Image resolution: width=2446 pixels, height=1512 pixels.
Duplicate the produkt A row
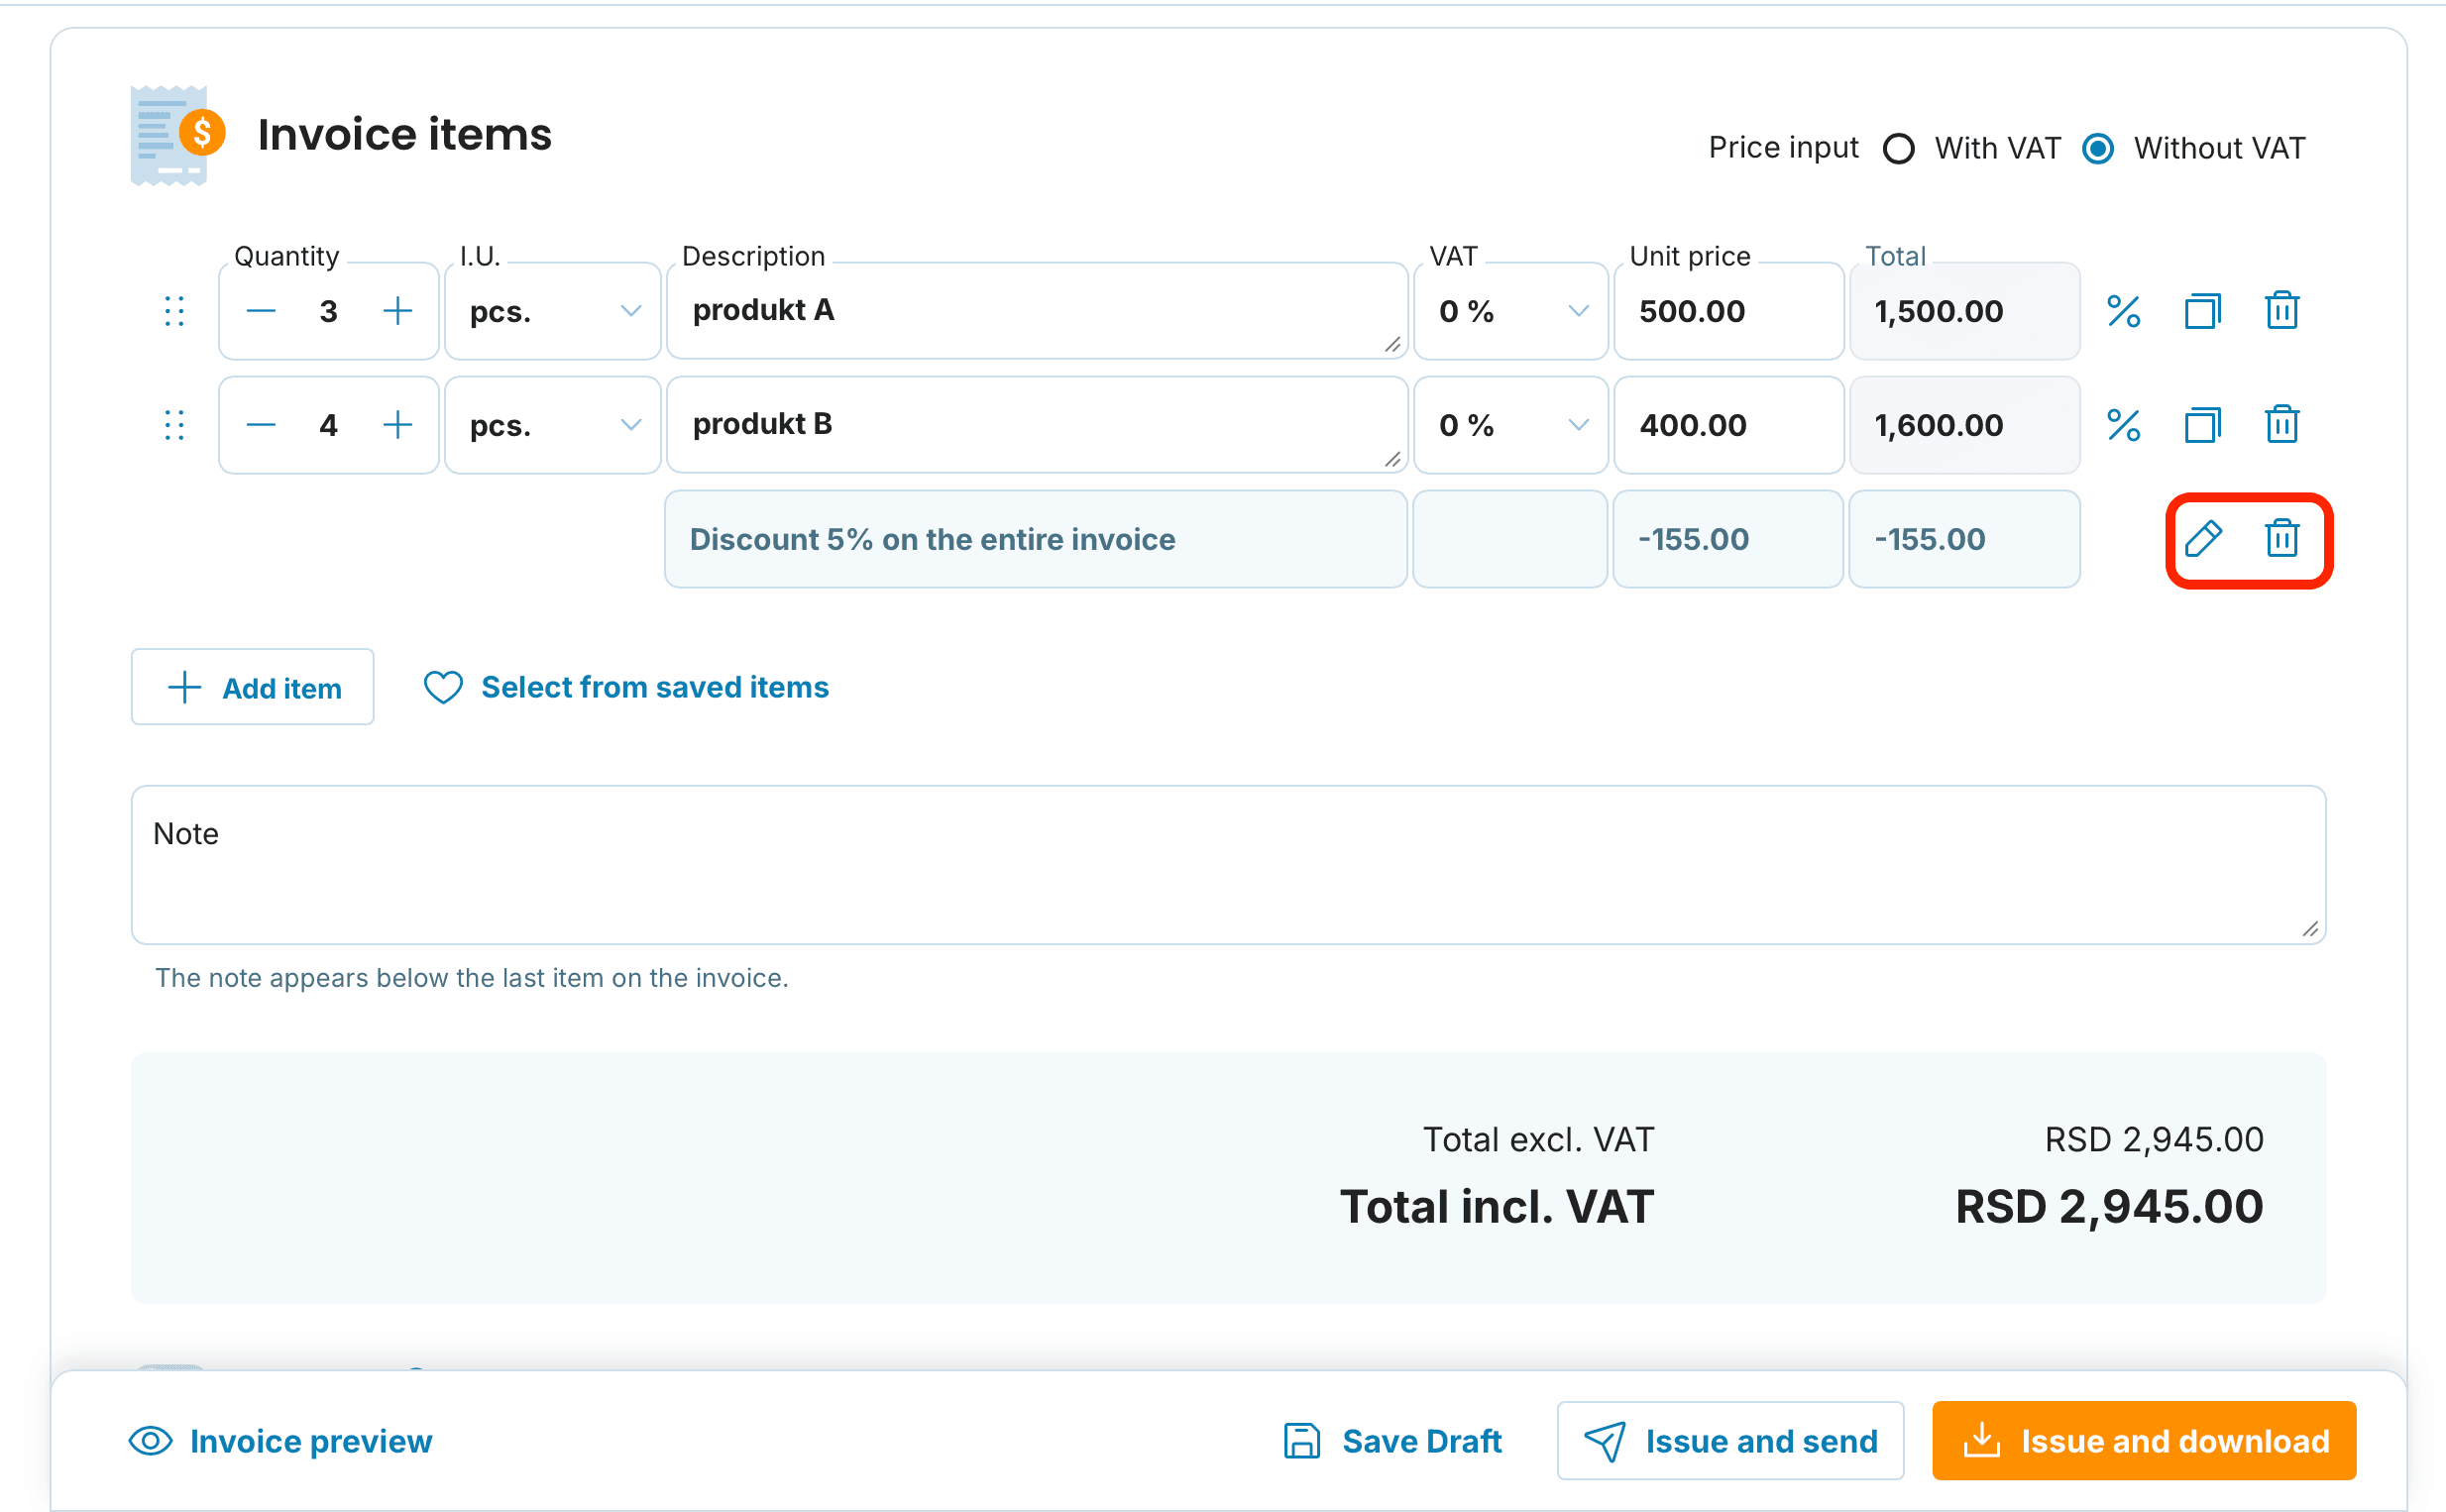pyautogui.click(x=2202, y=311)
